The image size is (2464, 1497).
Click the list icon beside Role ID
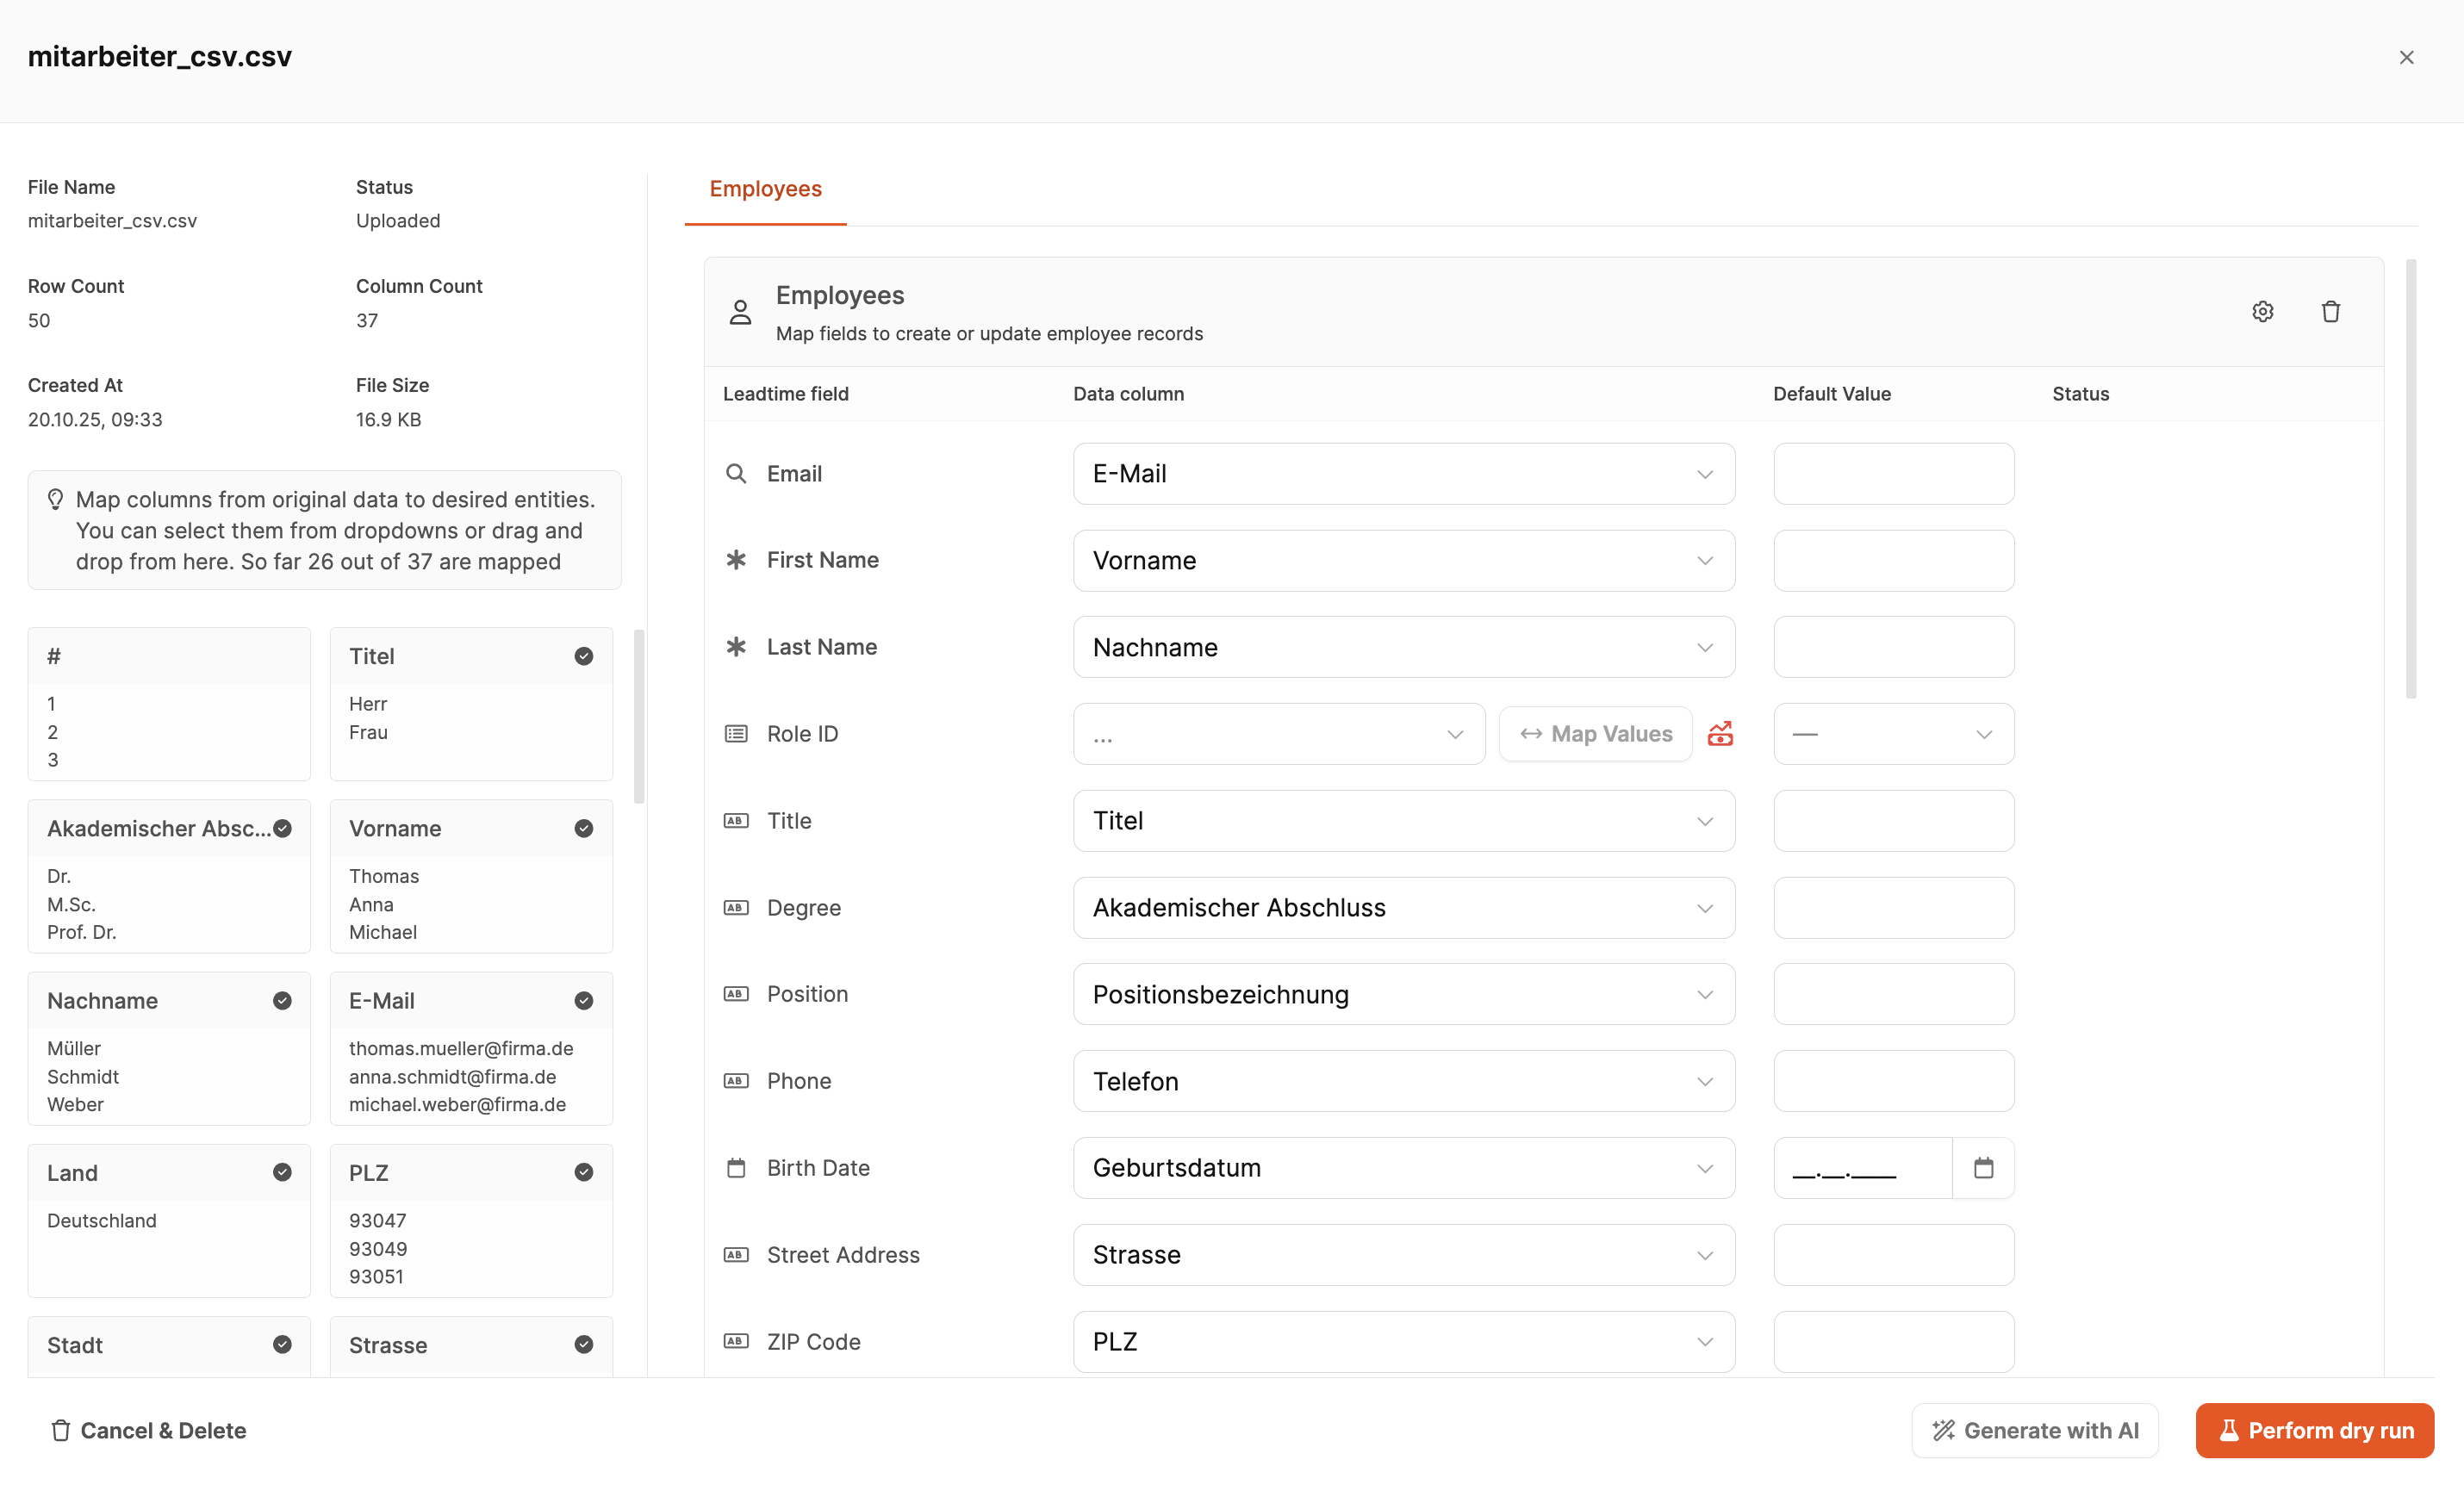pyautogui.click(x=736, y=734)
